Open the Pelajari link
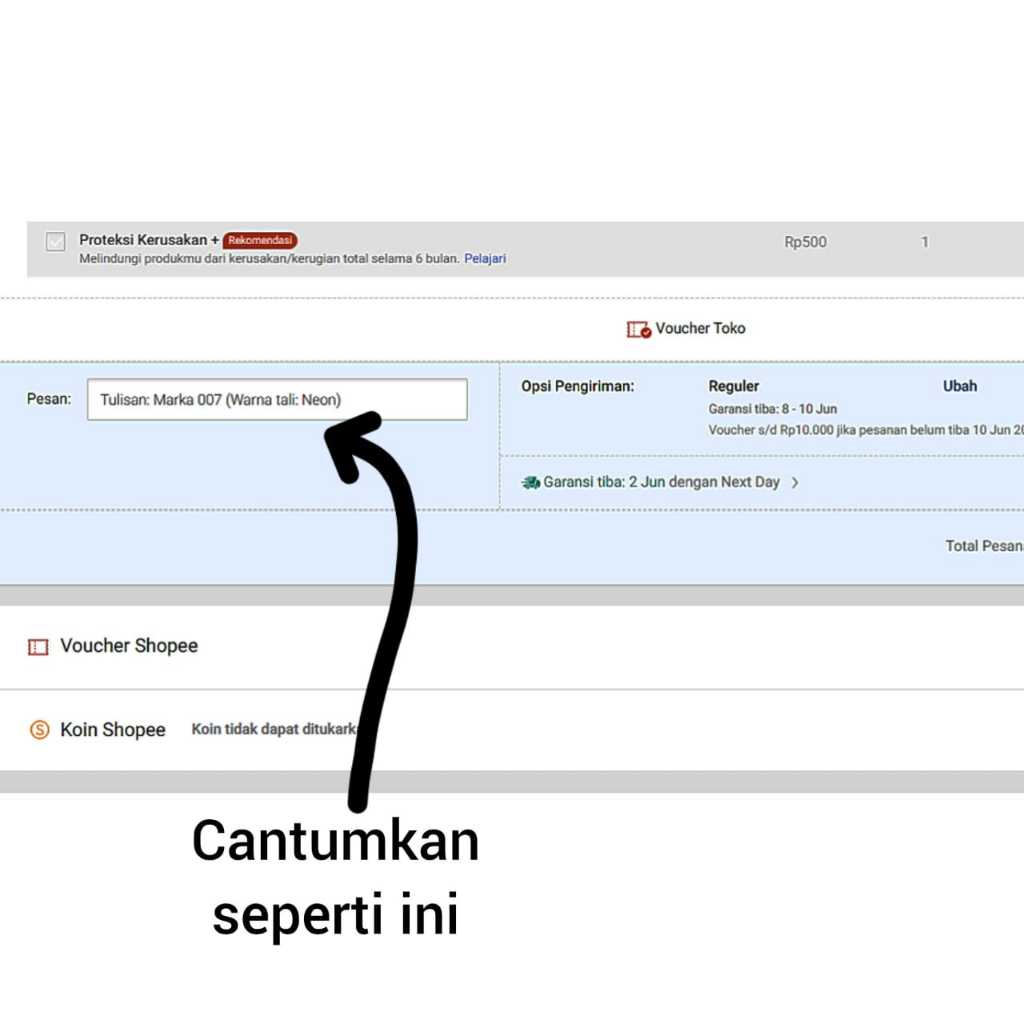 (x=485, y=259)
